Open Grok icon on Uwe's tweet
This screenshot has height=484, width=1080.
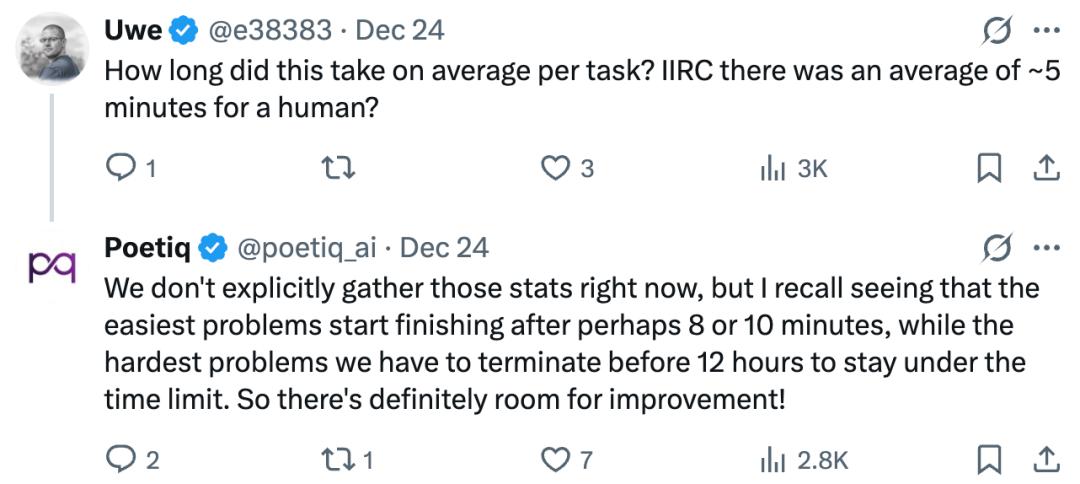click(996, 32)
